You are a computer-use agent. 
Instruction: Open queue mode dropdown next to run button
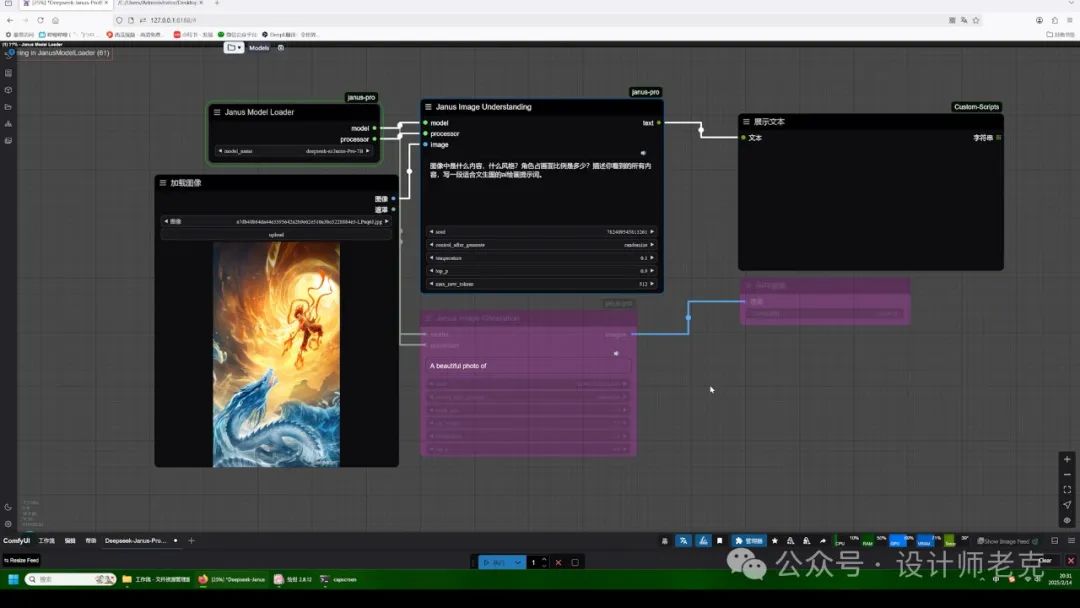pyautogui.click(x=518, y=563)
